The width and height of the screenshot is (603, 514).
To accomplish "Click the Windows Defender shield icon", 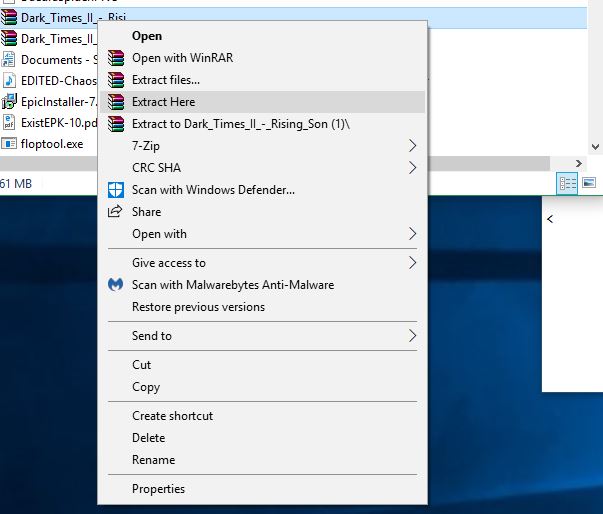I will coord(115,190).
